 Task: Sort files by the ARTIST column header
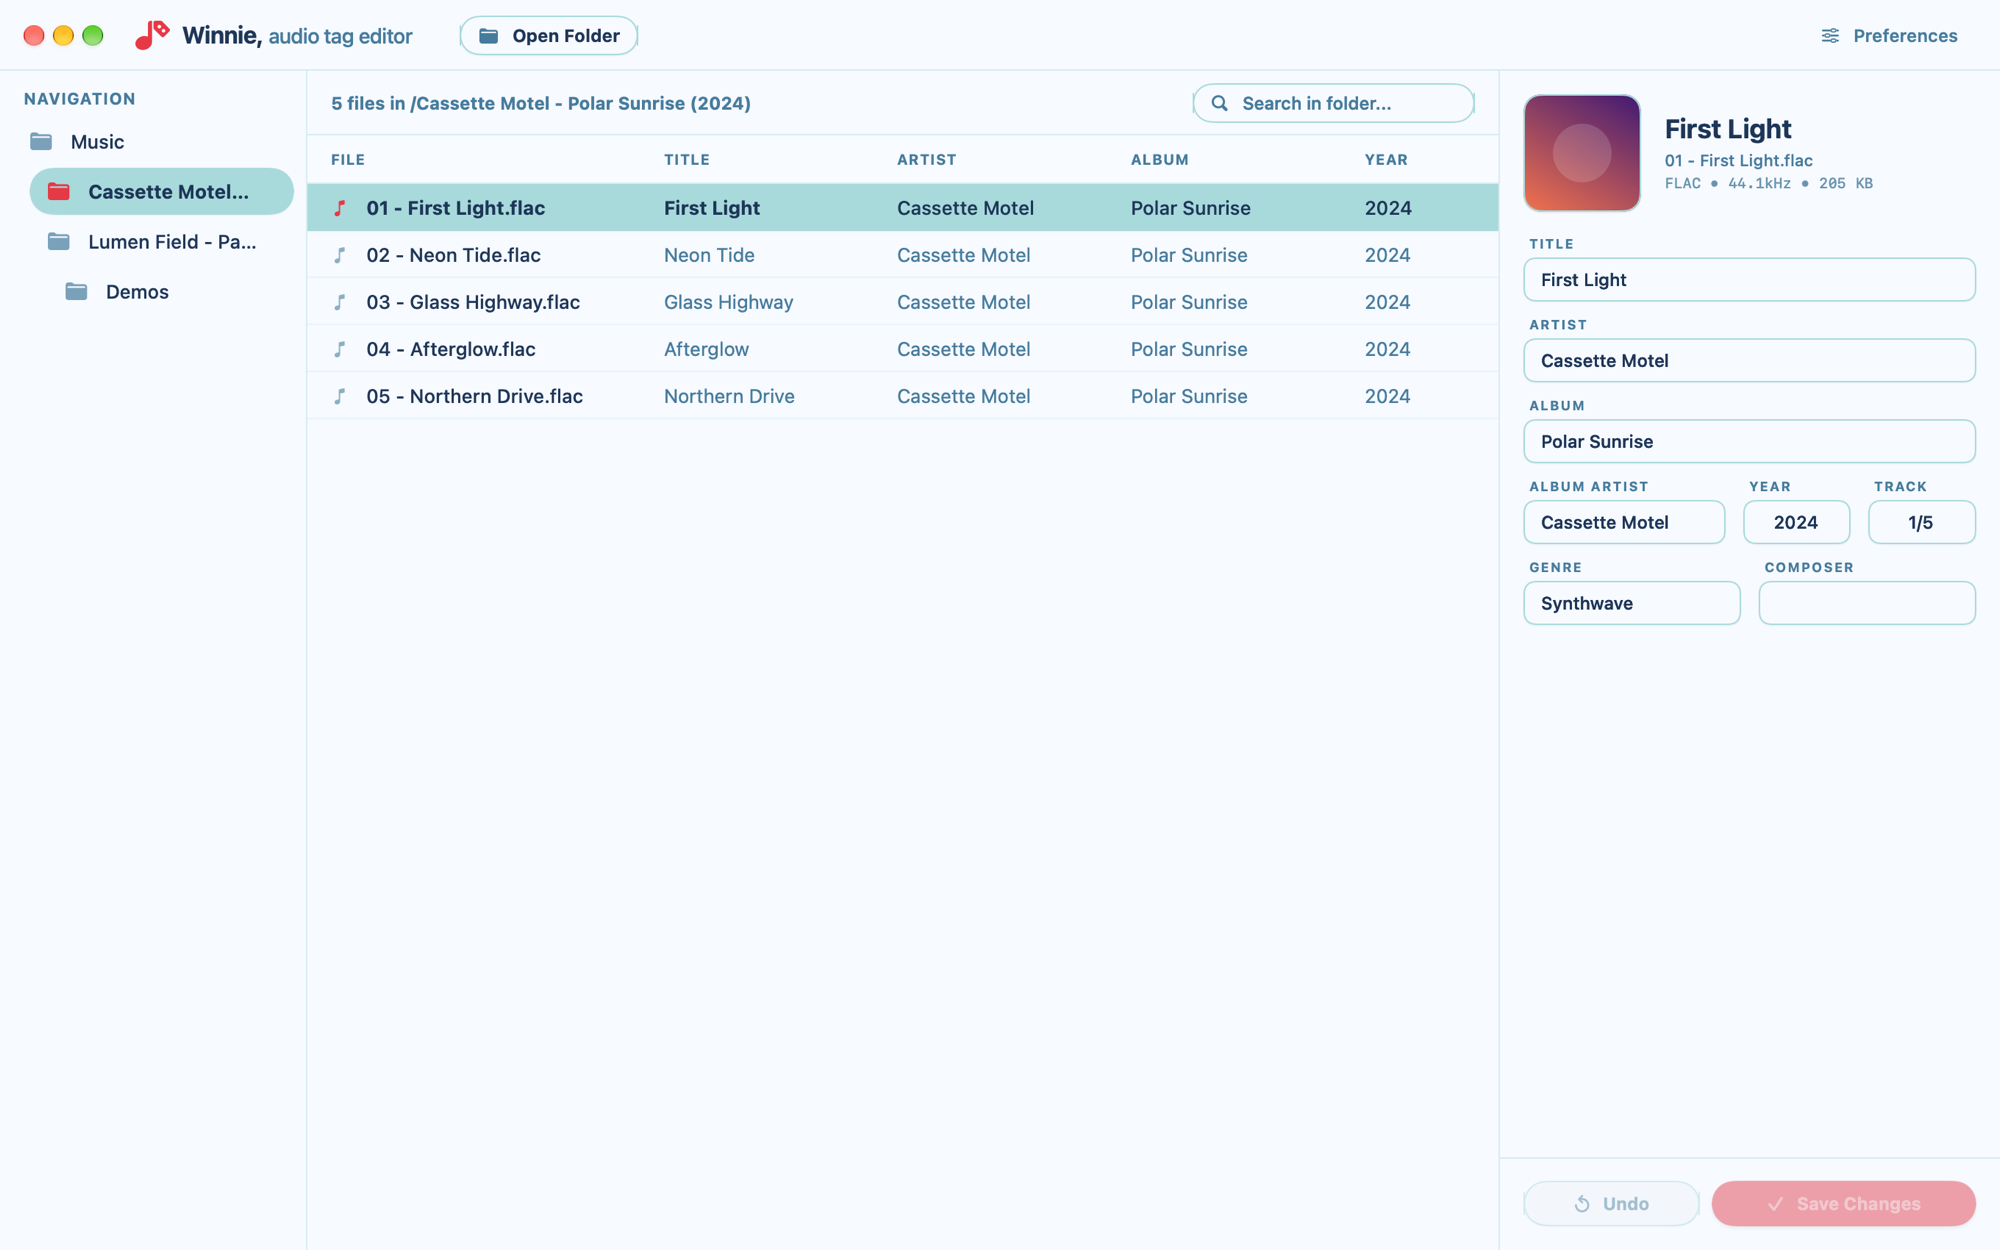pos(927,160)
